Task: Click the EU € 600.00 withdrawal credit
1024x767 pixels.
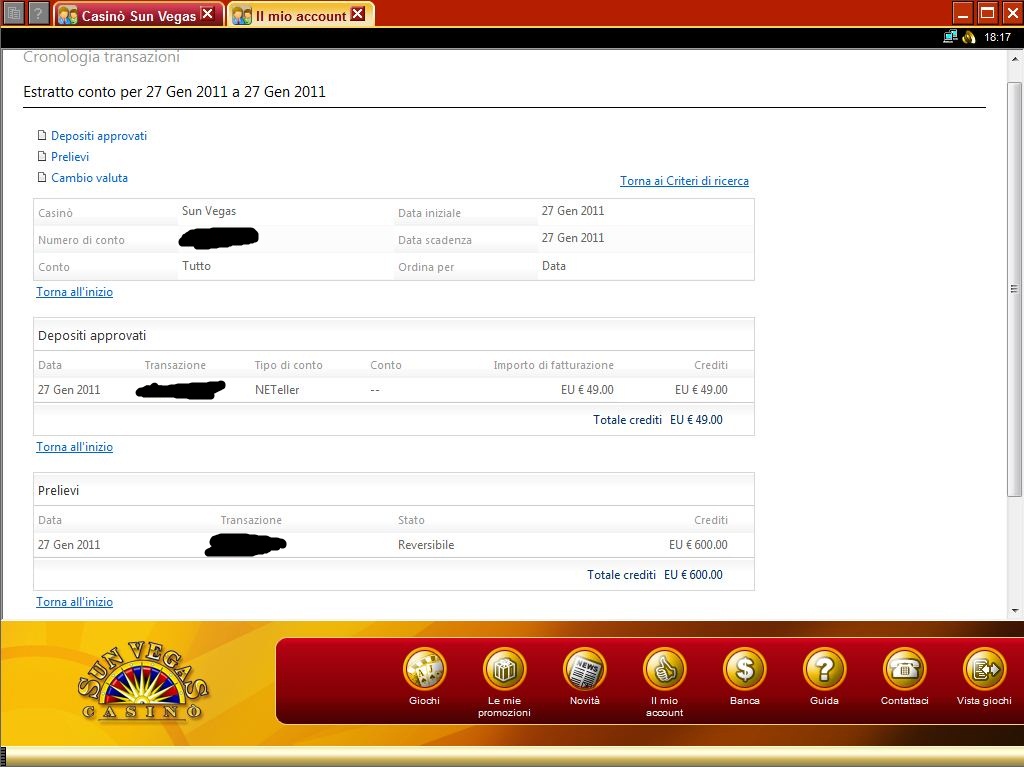Action: 698,545
